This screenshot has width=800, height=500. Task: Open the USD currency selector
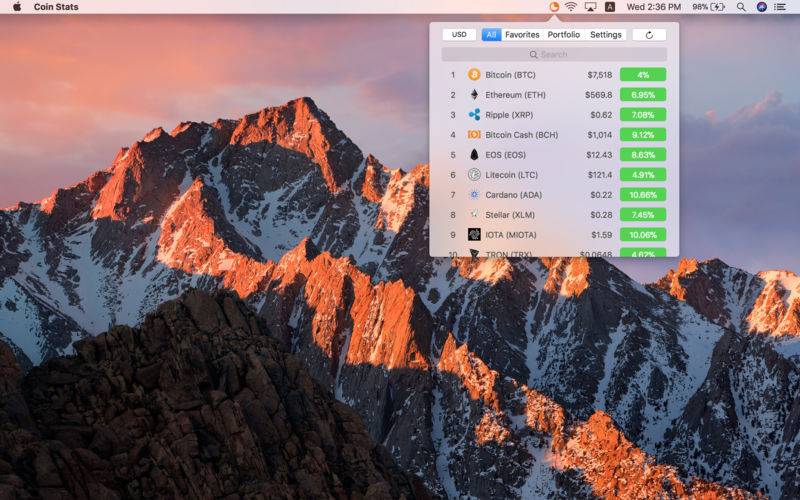[x=459, y=35]
